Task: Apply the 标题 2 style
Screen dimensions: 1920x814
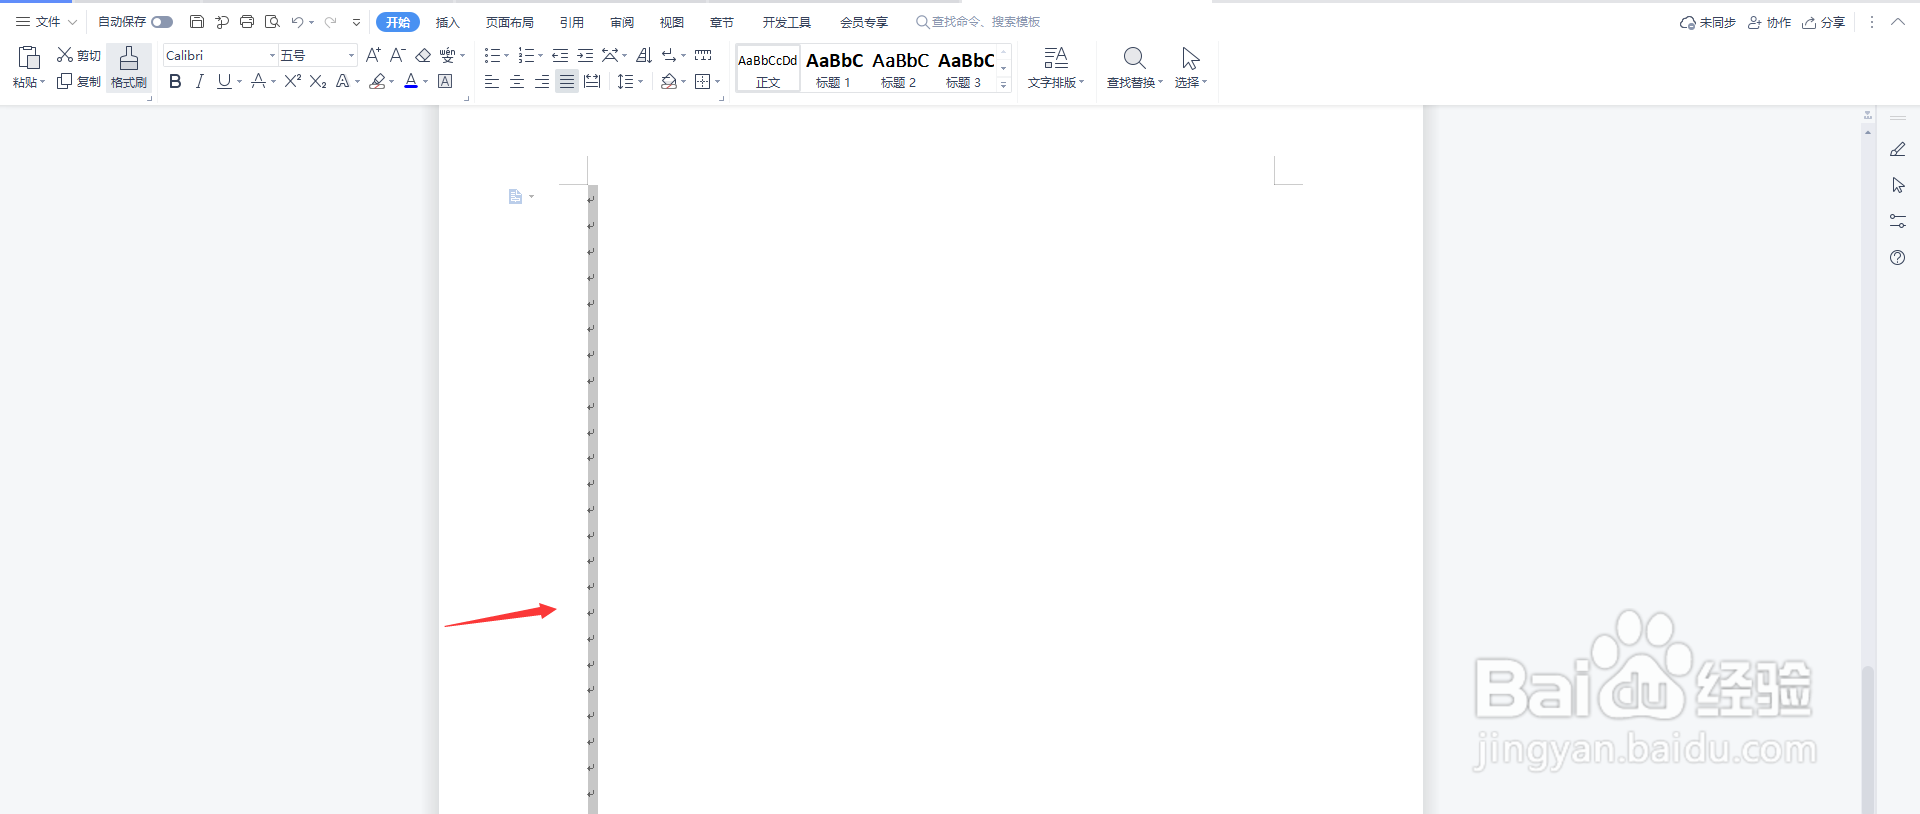Action: (x=900, y=68)
